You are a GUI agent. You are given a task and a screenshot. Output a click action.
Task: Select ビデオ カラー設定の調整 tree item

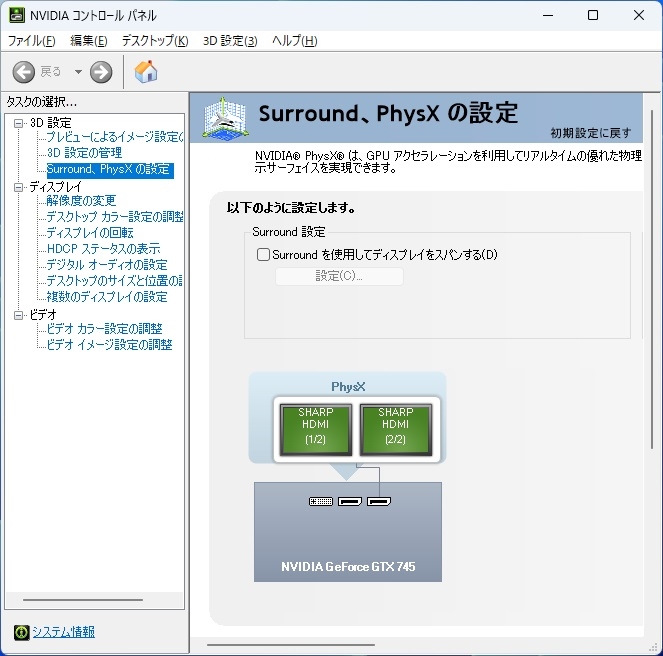click(x=104, y=329)
